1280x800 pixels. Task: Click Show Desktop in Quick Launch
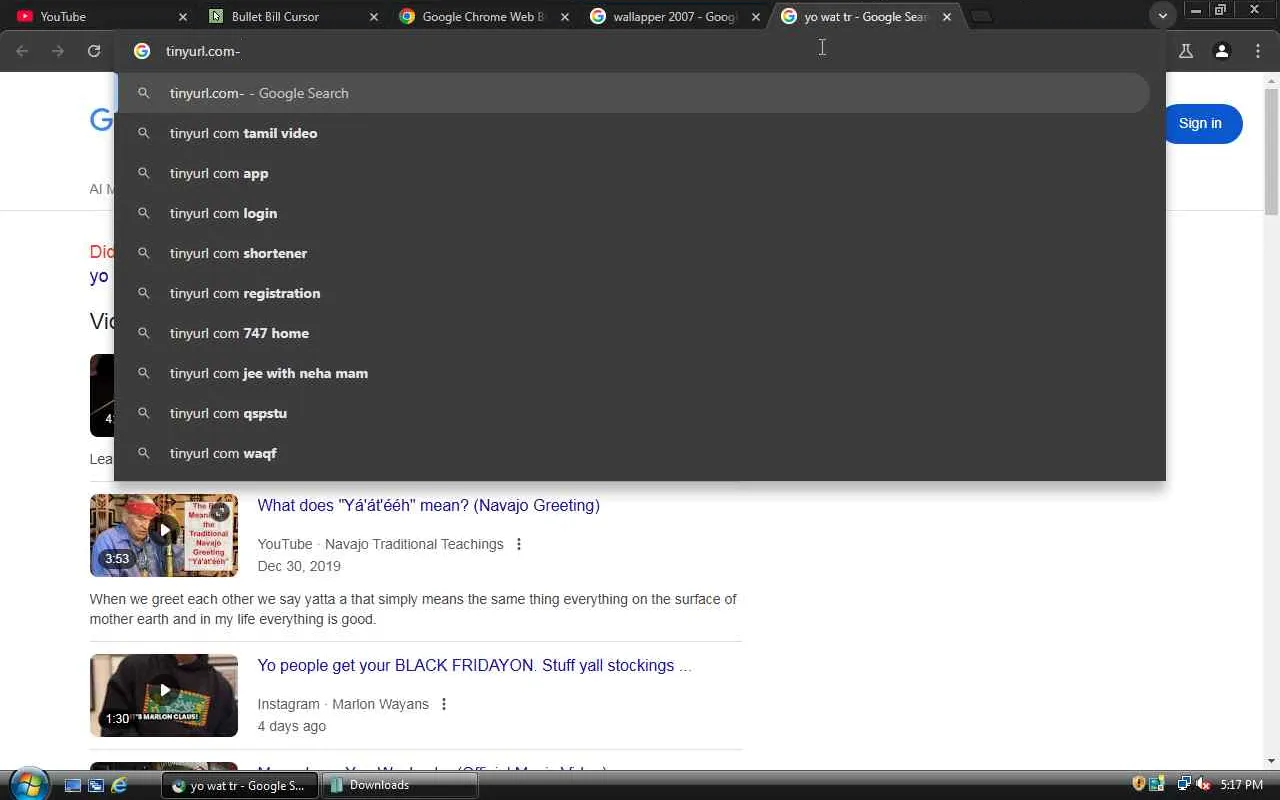pos(73,785)
